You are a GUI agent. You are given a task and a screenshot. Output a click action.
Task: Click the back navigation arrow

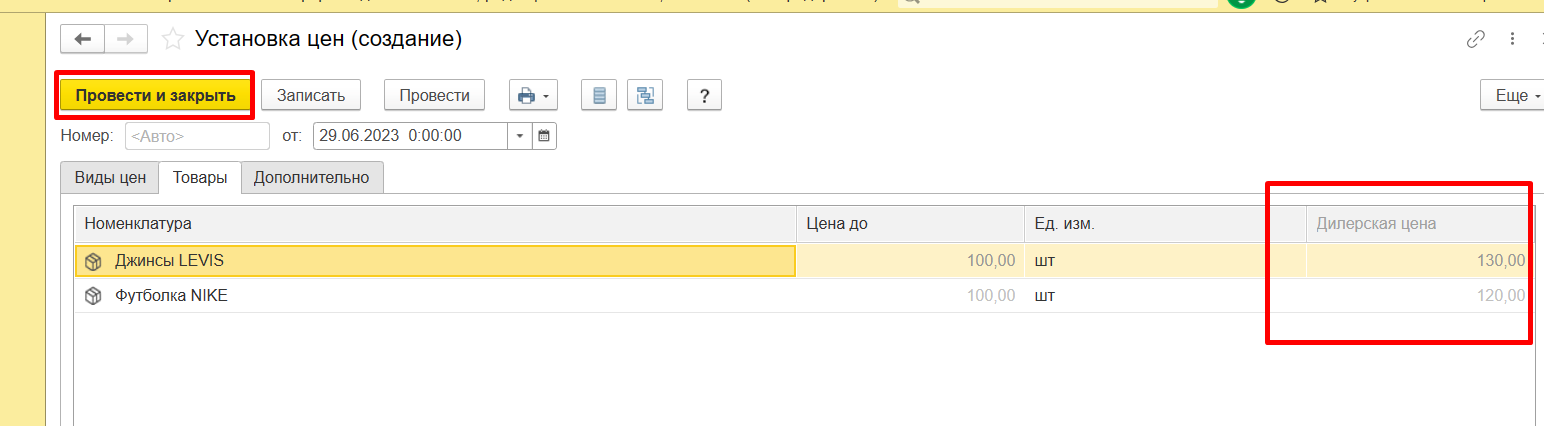click(83, 39)
